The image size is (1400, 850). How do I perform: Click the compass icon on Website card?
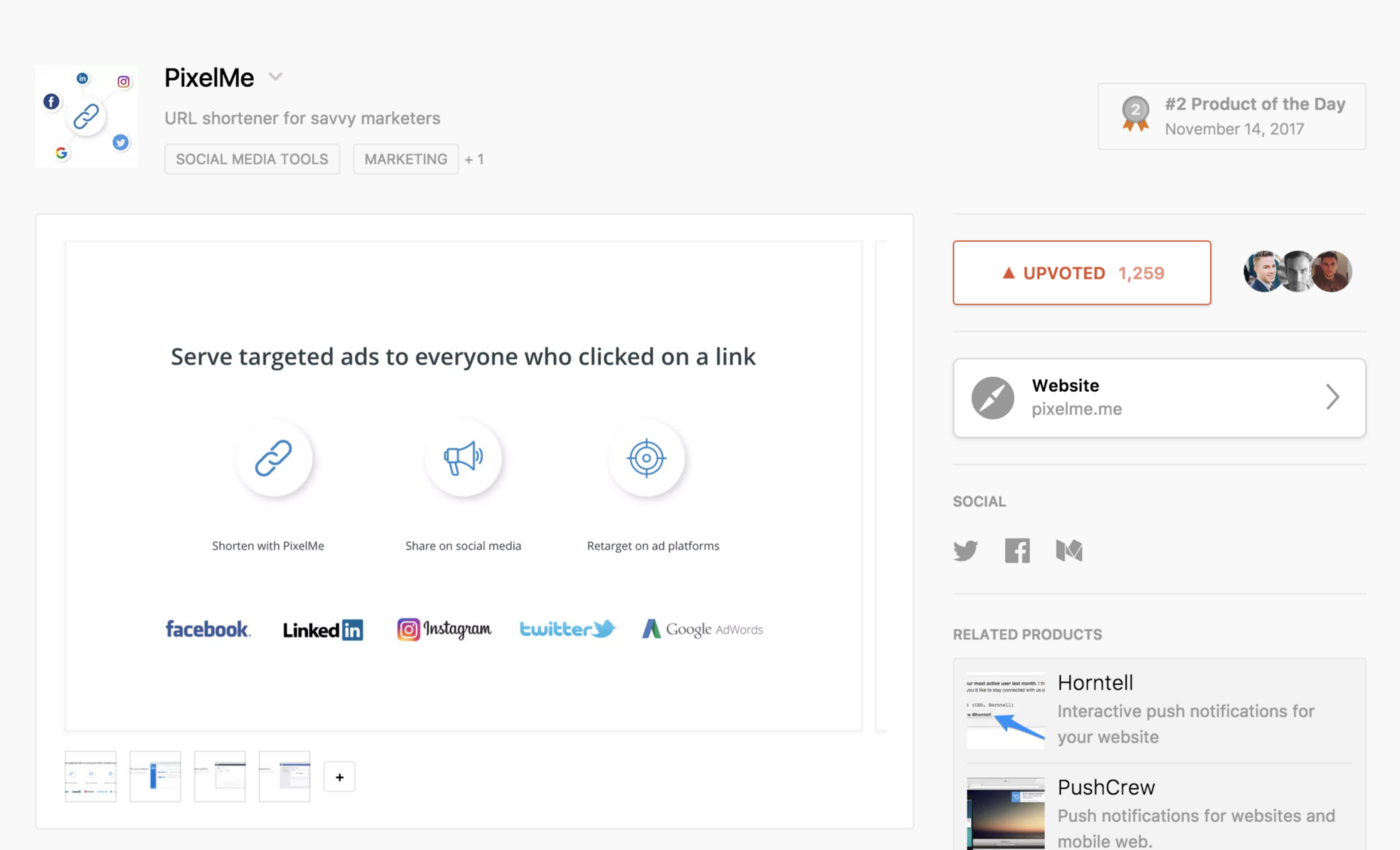993,398
